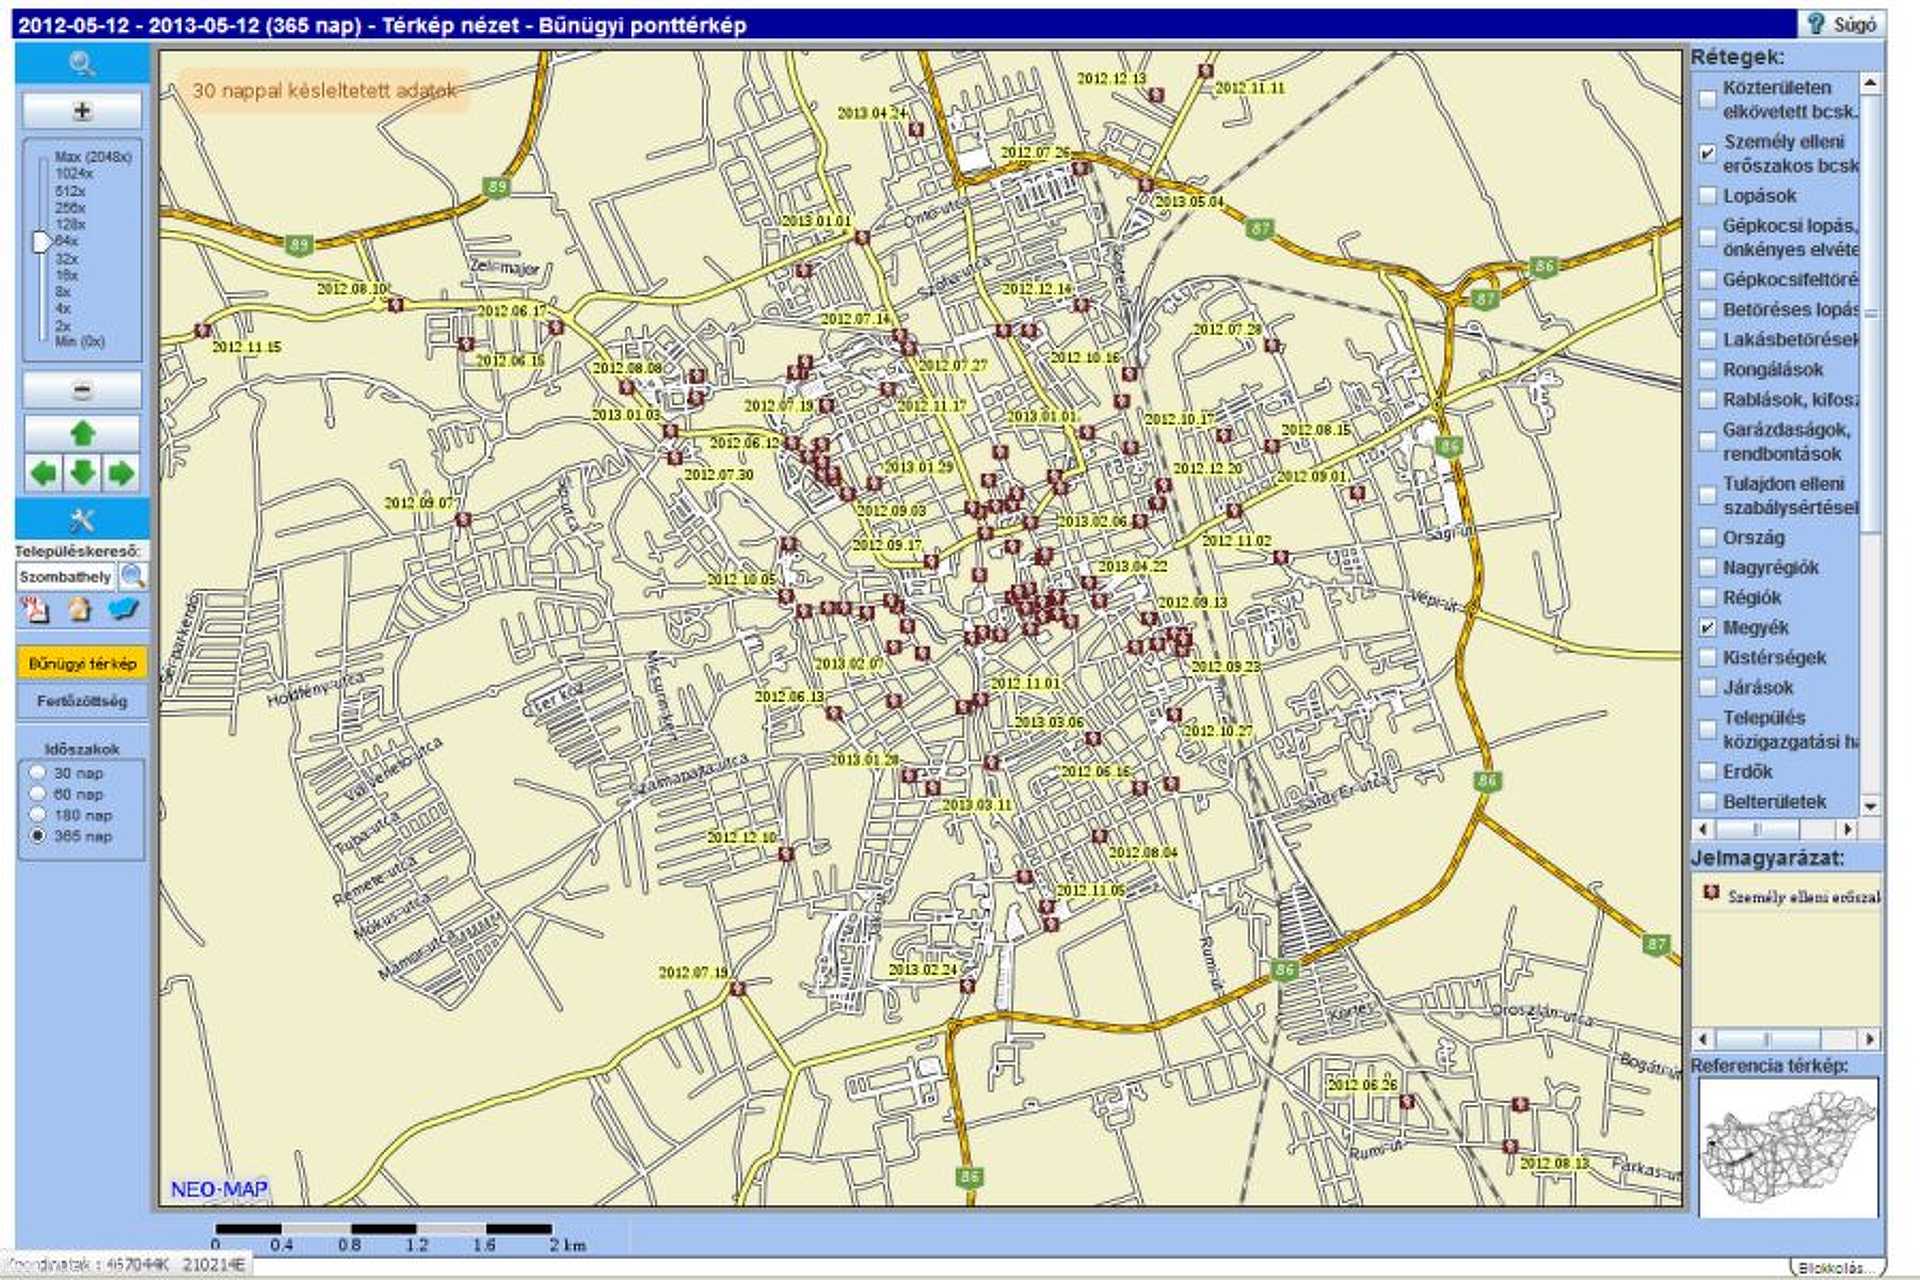Switch to Fertőzöttség view
Screen dimensions: 1920x1280
tap(82, 701)
